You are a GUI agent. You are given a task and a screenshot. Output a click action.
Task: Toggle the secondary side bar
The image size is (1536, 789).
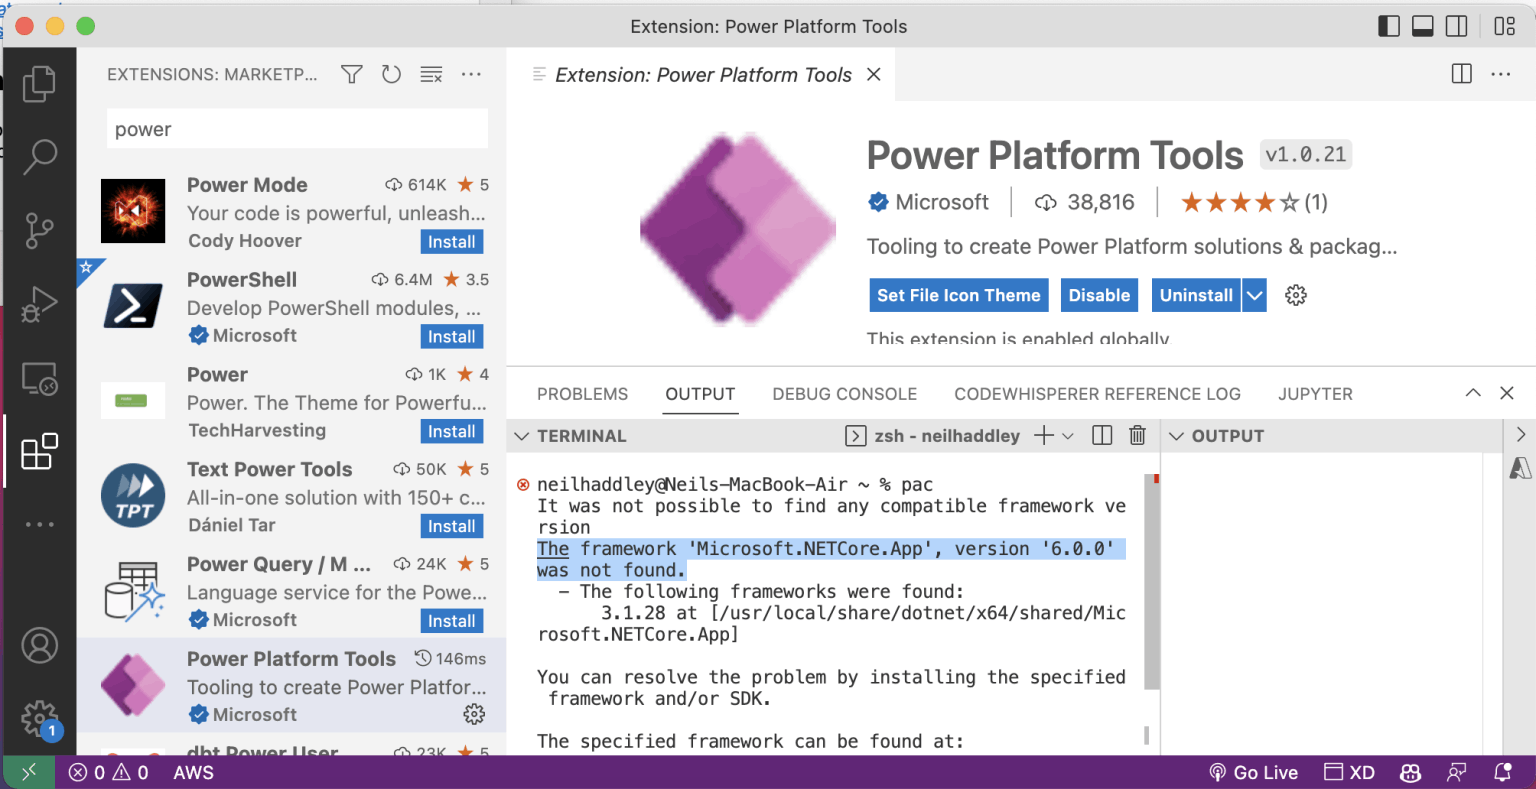(x=1457, y=26)
